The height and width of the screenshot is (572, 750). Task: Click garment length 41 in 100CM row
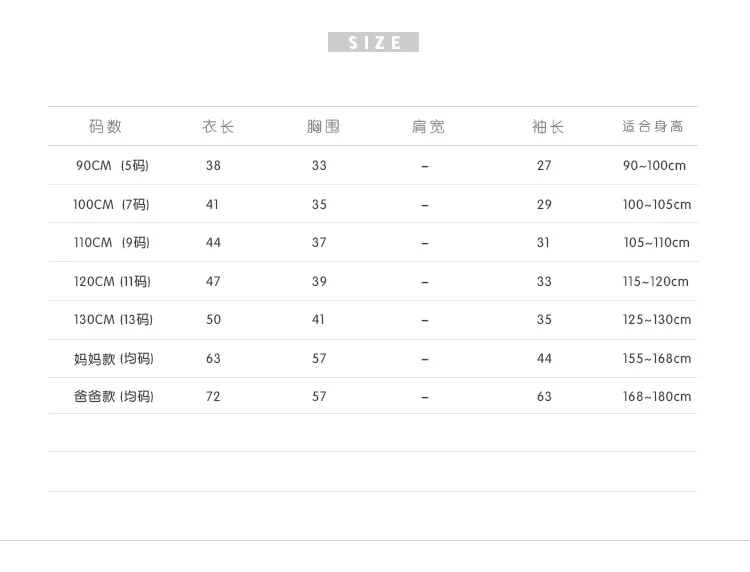pyautogui.click(x=212, y=205)
